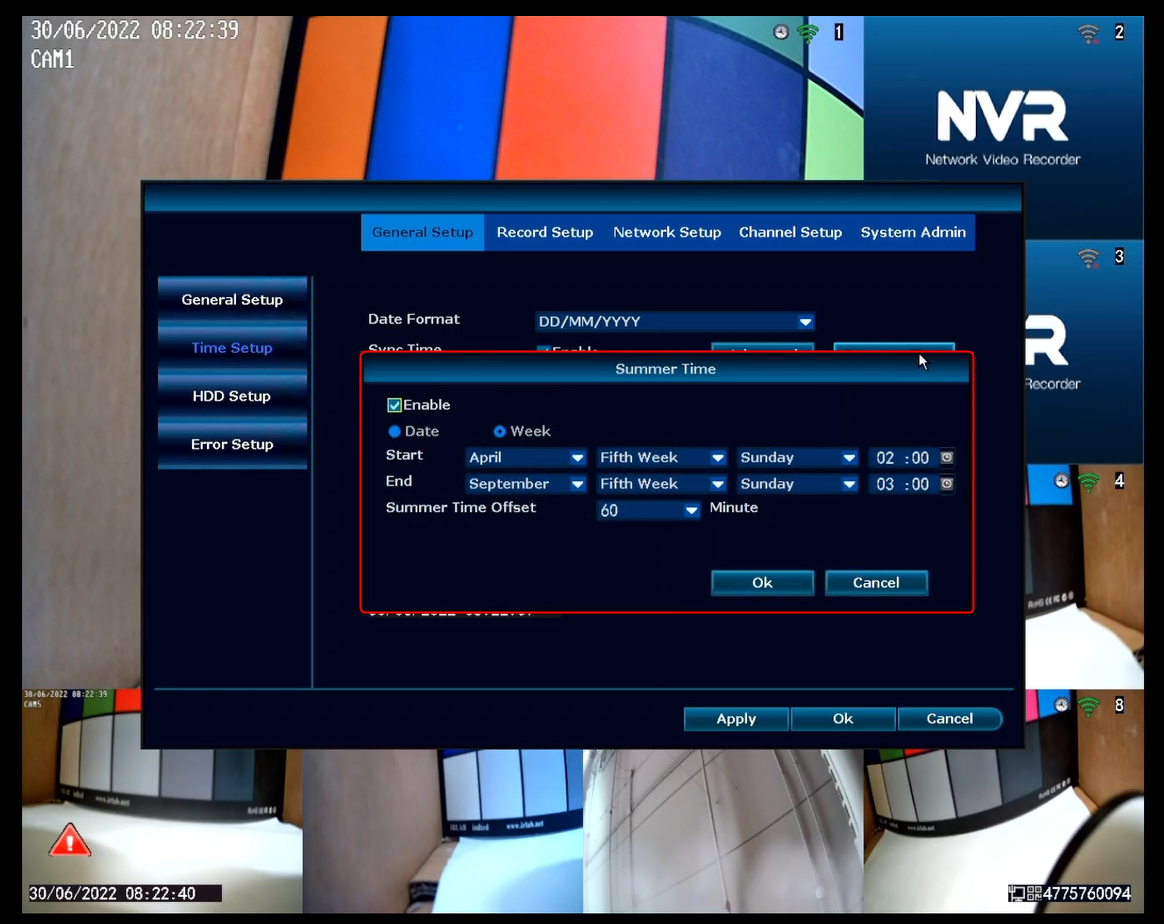Screen dimensions: 1164x924
Task: Switch to the Record Setup tab
Action: click(x=545, y=232)
